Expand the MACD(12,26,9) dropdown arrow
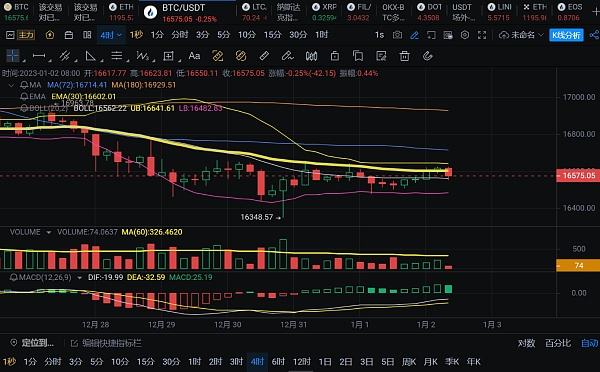The width and height of the screenshot is (600, 372). 80,277
